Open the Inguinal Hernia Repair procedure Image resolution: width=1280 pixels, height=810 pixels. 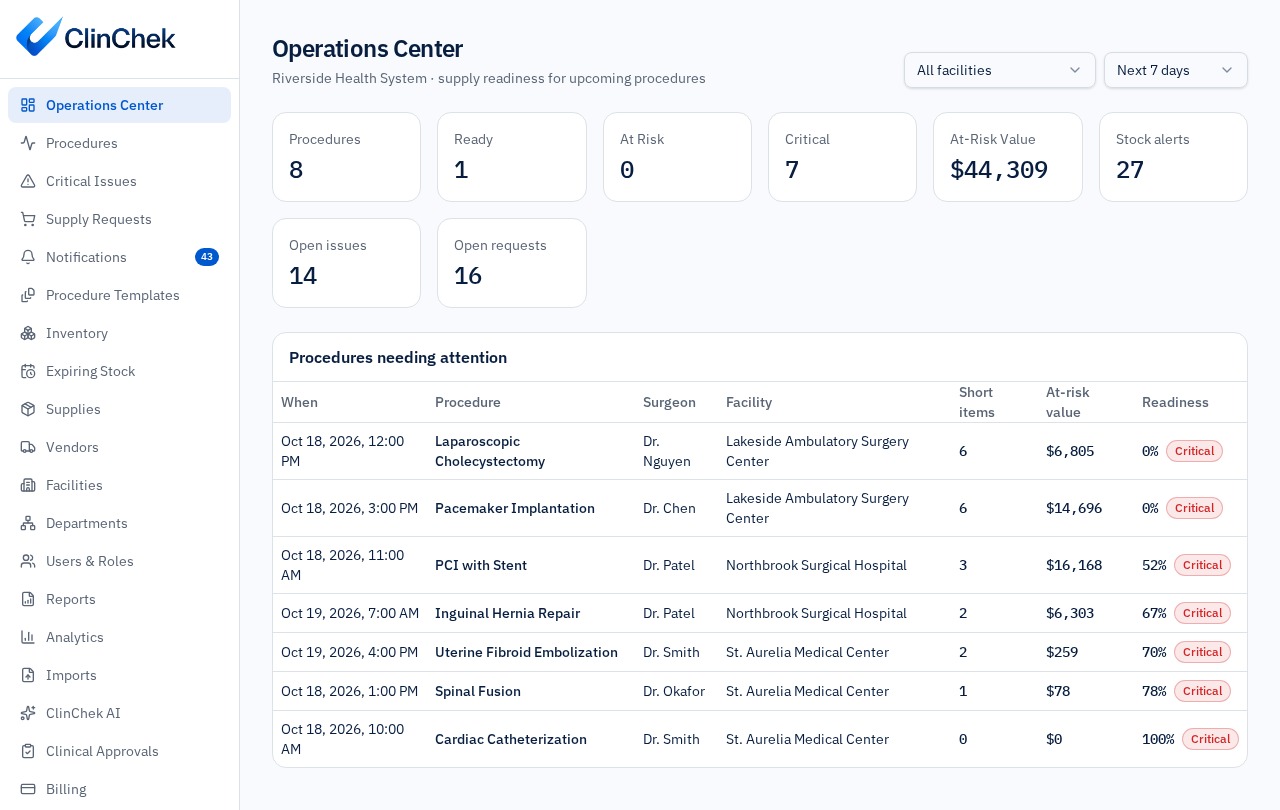(x=507, y=613)
